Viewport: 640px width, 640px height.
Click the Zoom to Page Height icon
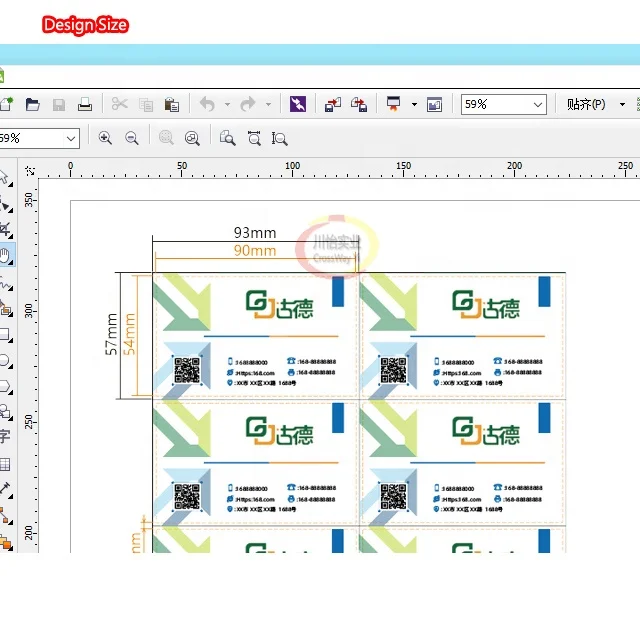pyautogui.click(x=280, y=139)
